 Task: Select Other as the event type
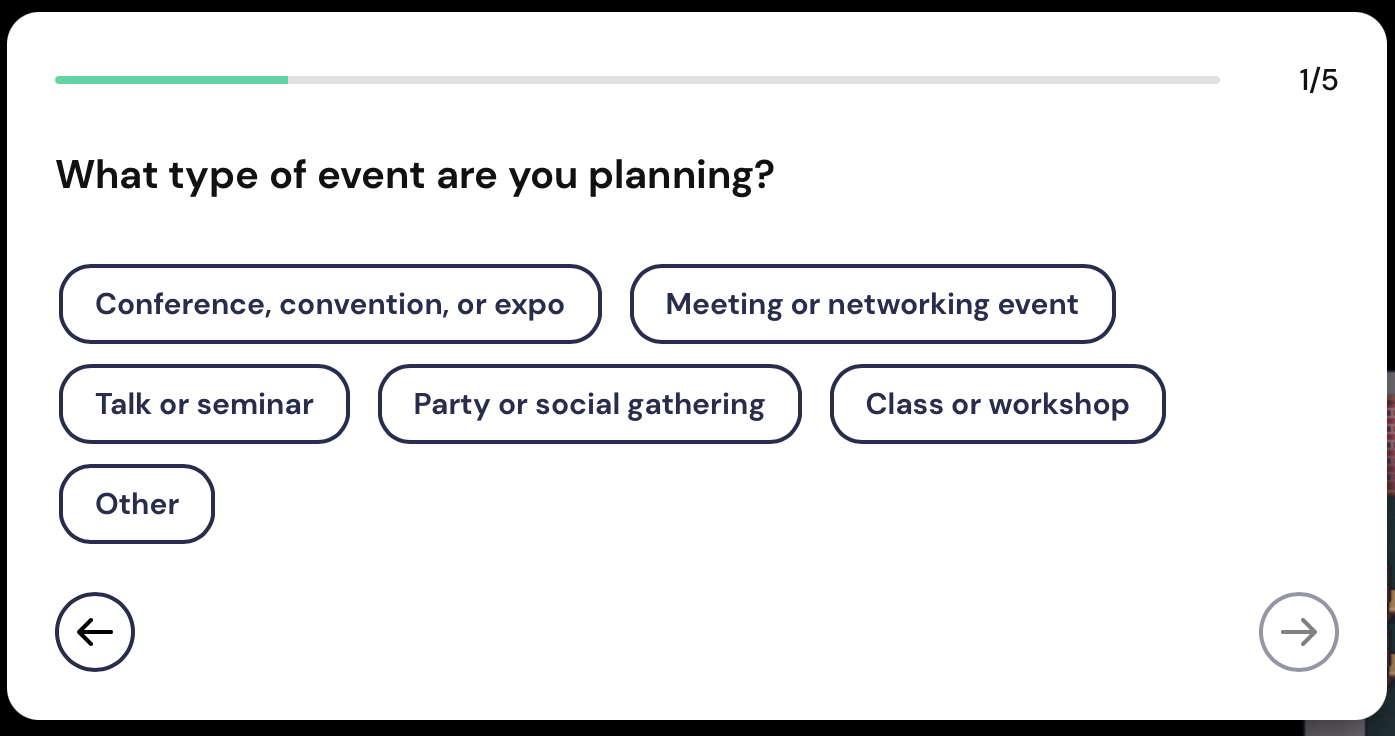(137, 504)
